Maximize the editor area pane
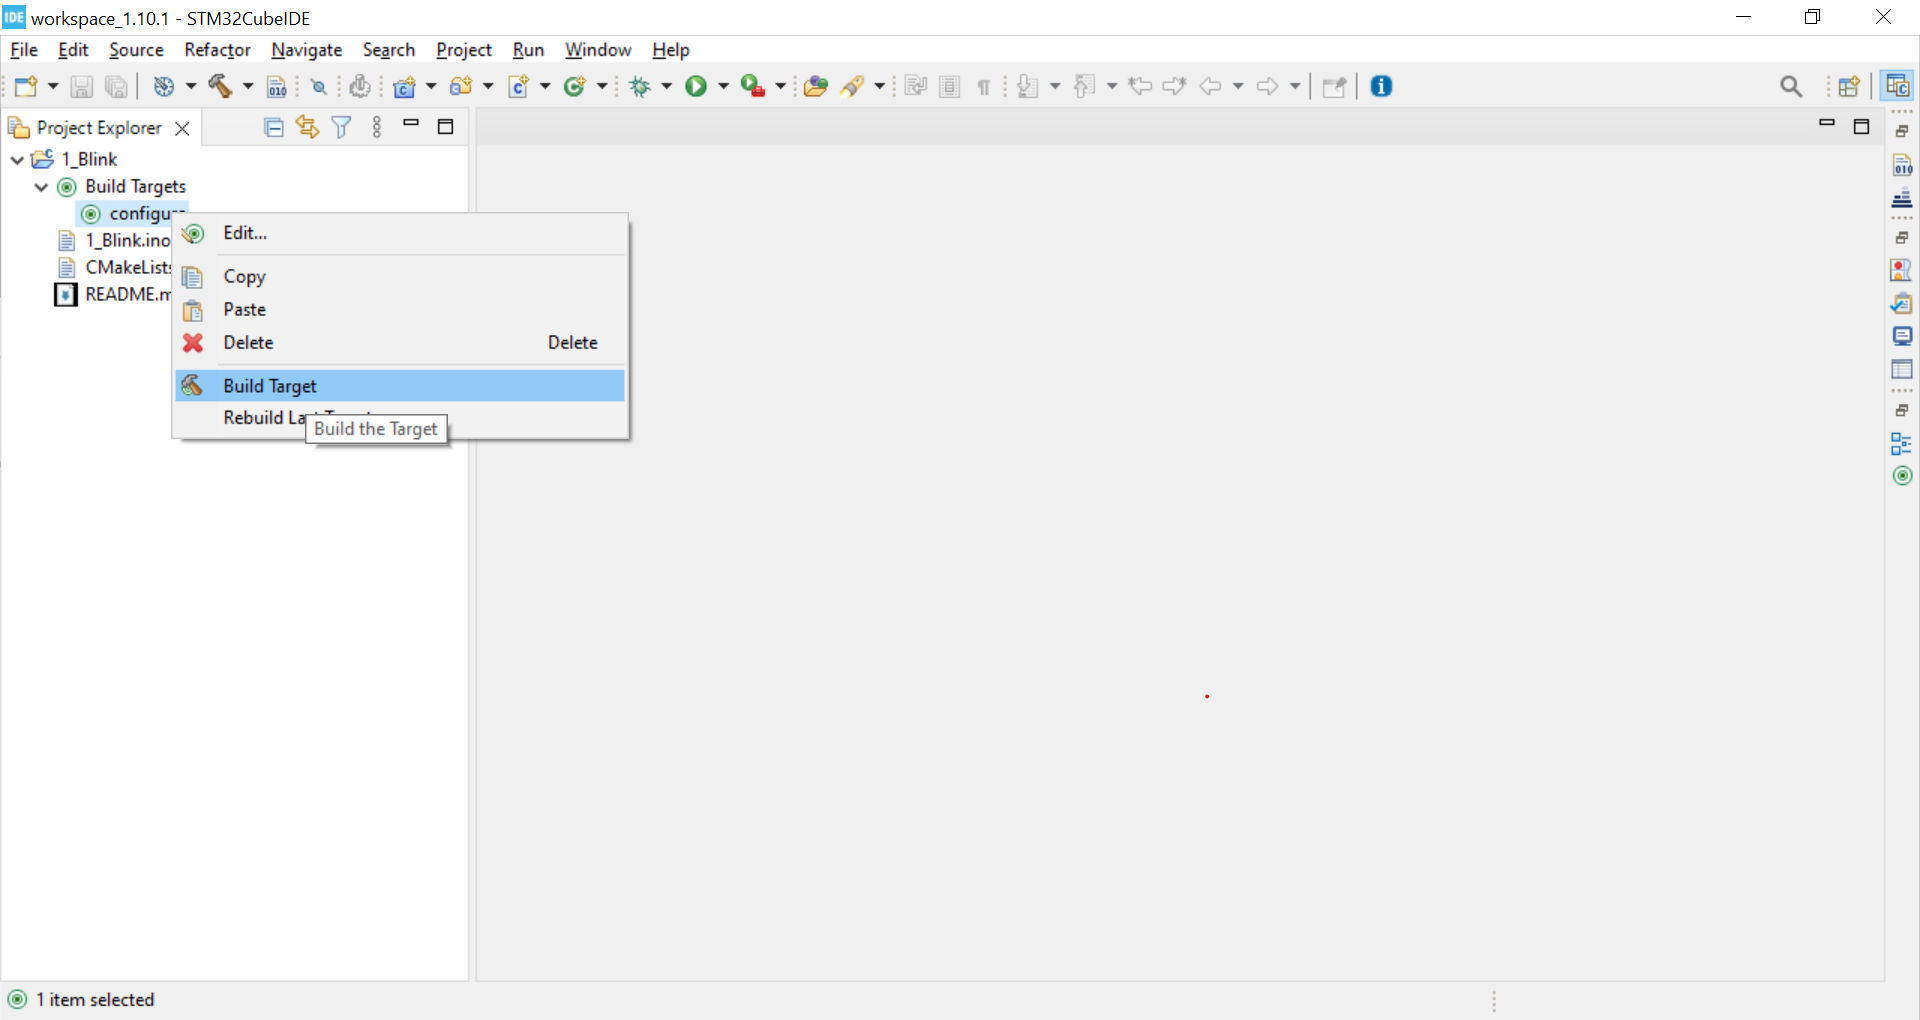The width and height of the screenshot is (1920, 1020). click(1861, 127)
